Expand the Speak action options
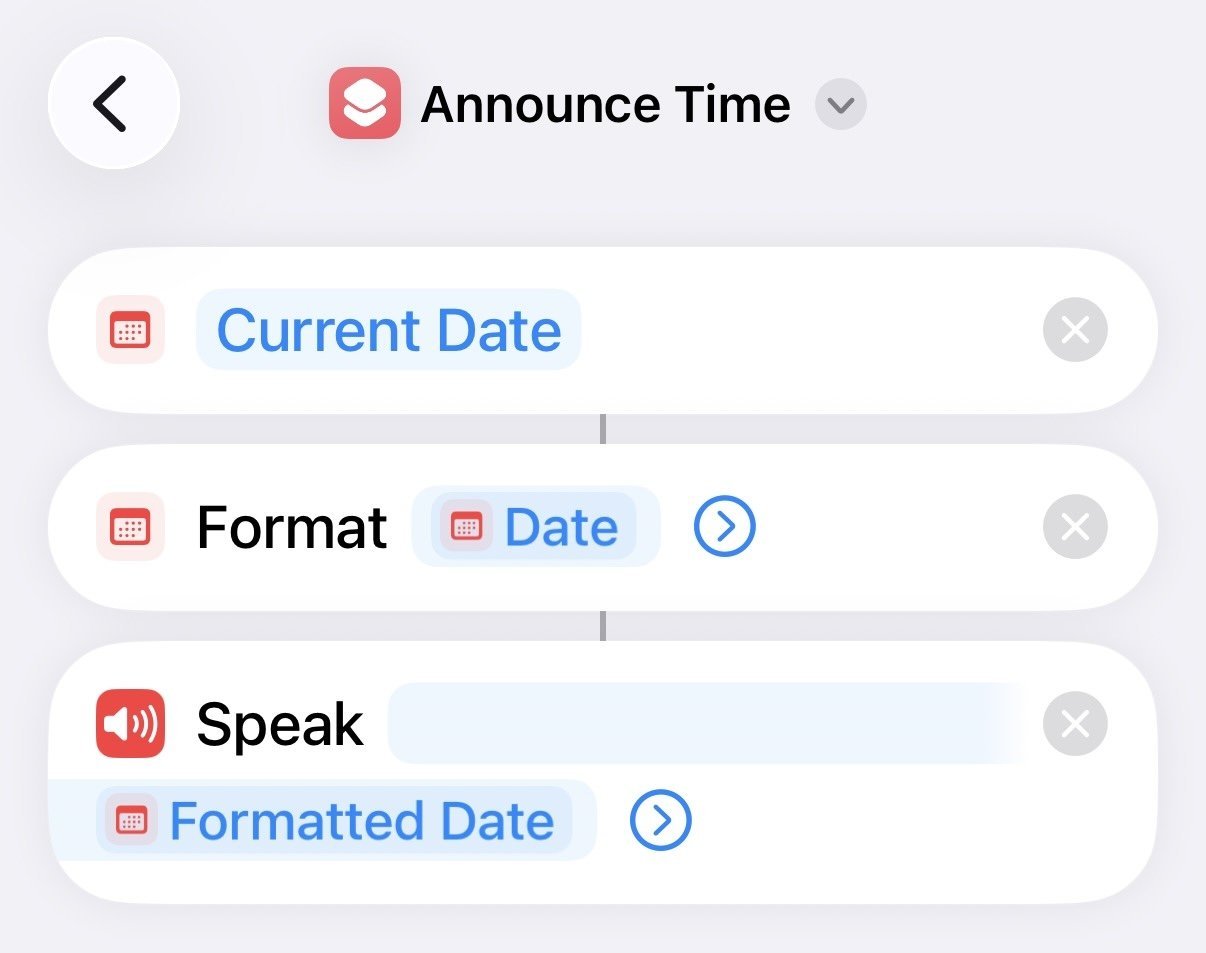 click(661, 821)
